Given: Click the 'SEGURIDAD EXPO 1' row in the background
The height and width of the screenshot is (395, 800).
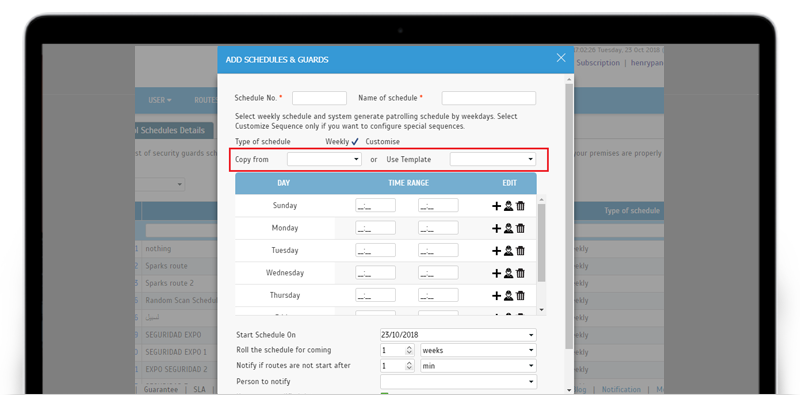Looking at the screenshot, I should (x=176, y=352).
